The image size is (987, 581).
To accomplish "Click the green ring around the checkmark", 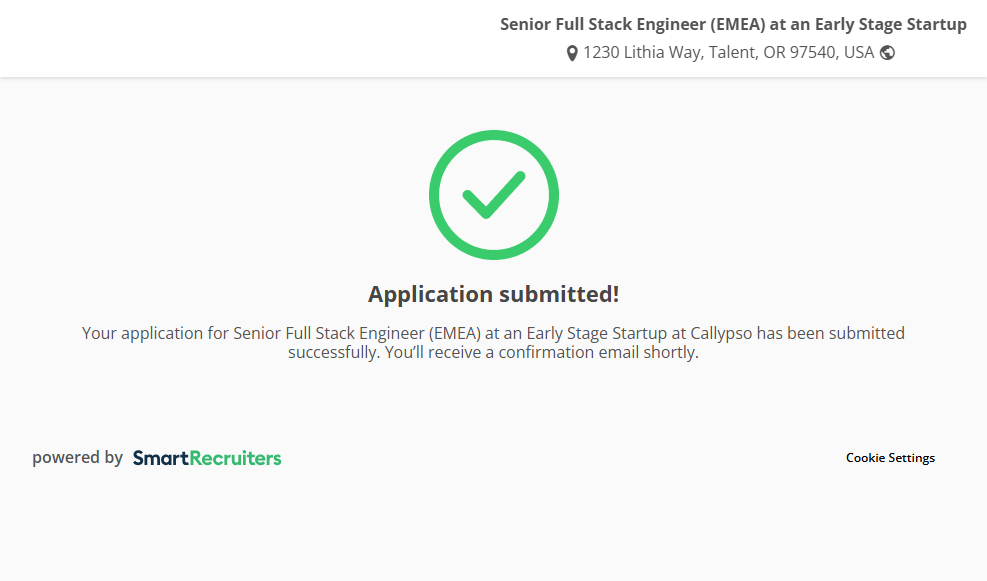I will [435, 195].
